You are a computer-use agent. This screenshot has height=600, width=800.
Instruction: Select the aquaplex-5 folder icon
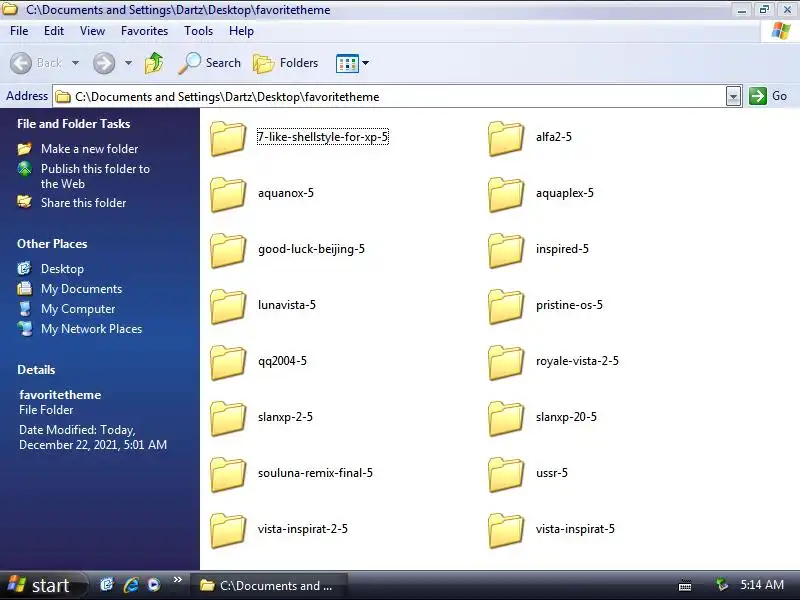506,194
